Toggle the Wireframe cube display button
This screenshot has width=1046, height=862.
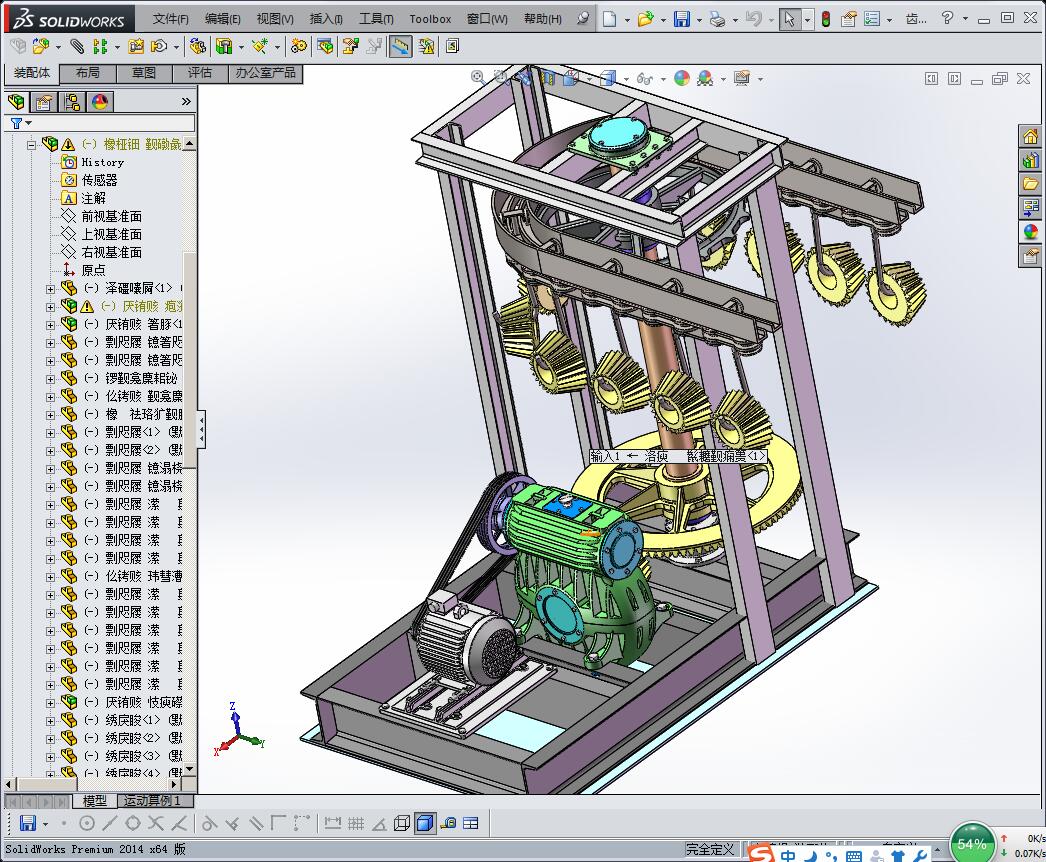(402, 823)
